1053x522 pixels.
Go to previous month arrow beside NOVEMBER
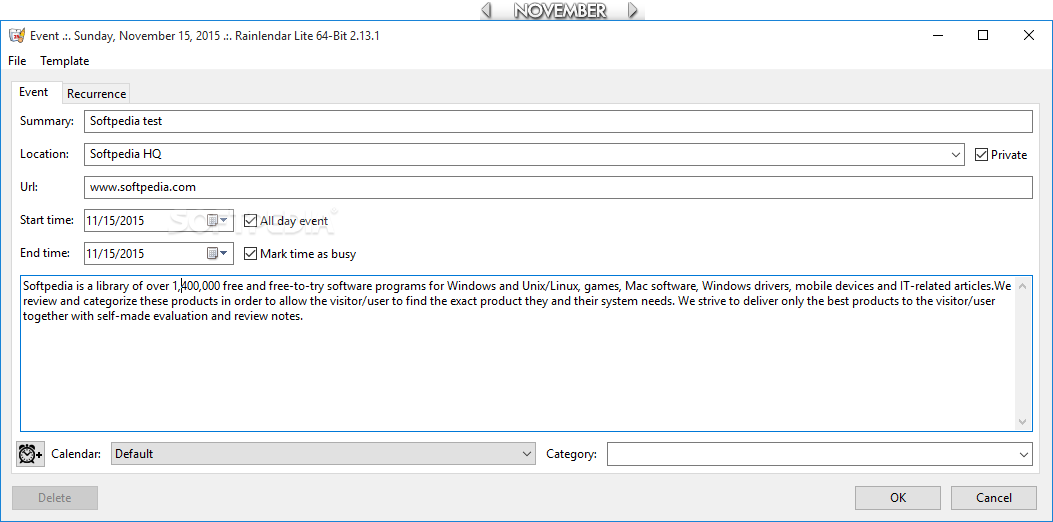tap(487, 10)
